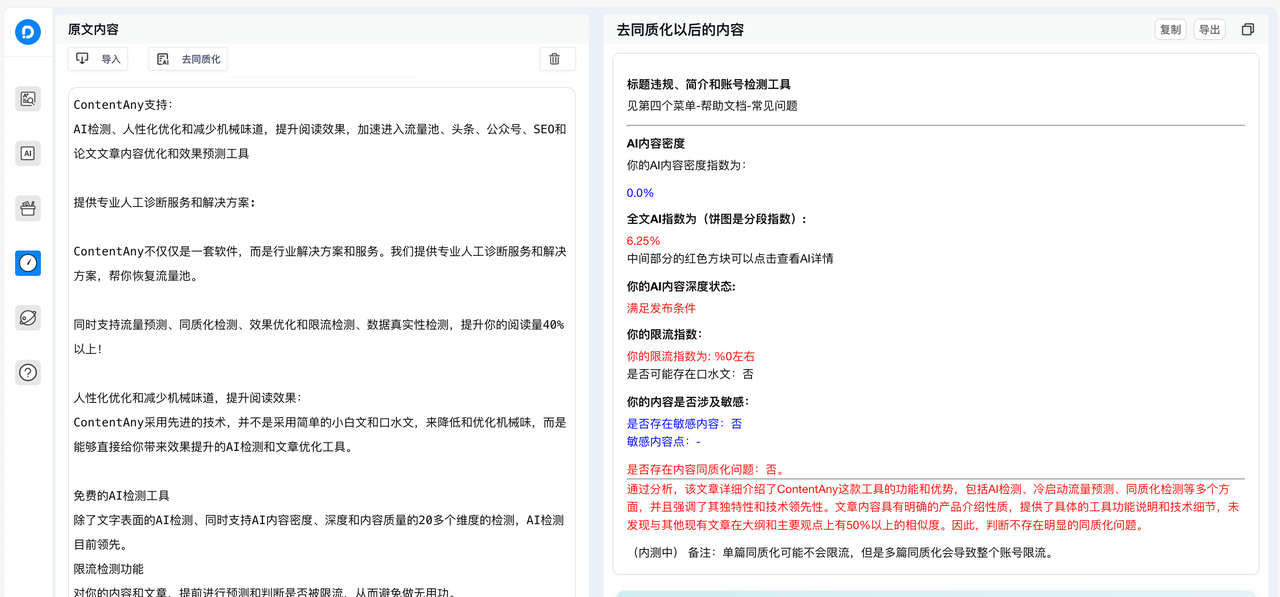Click the red 6.25% AI index value
This screenshot has height=597, width=1280.
643,241
